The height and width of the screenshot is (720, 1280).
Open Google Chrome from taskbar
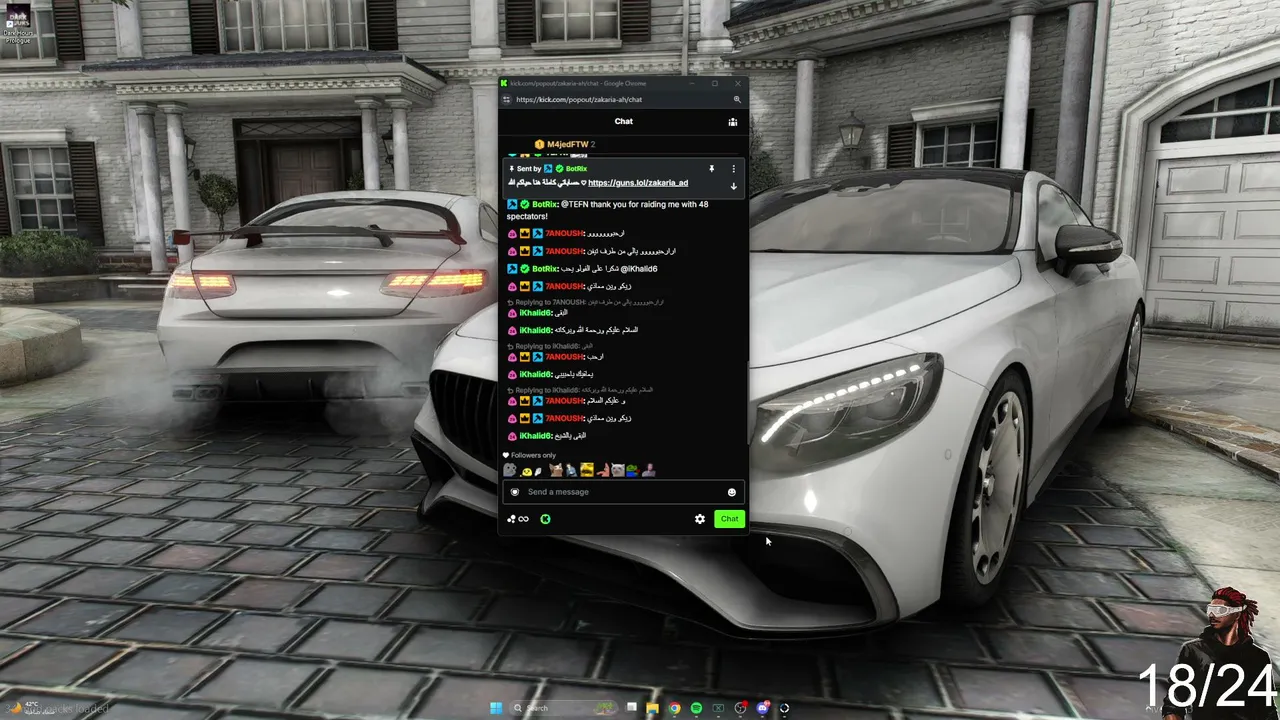click(675, 708)
